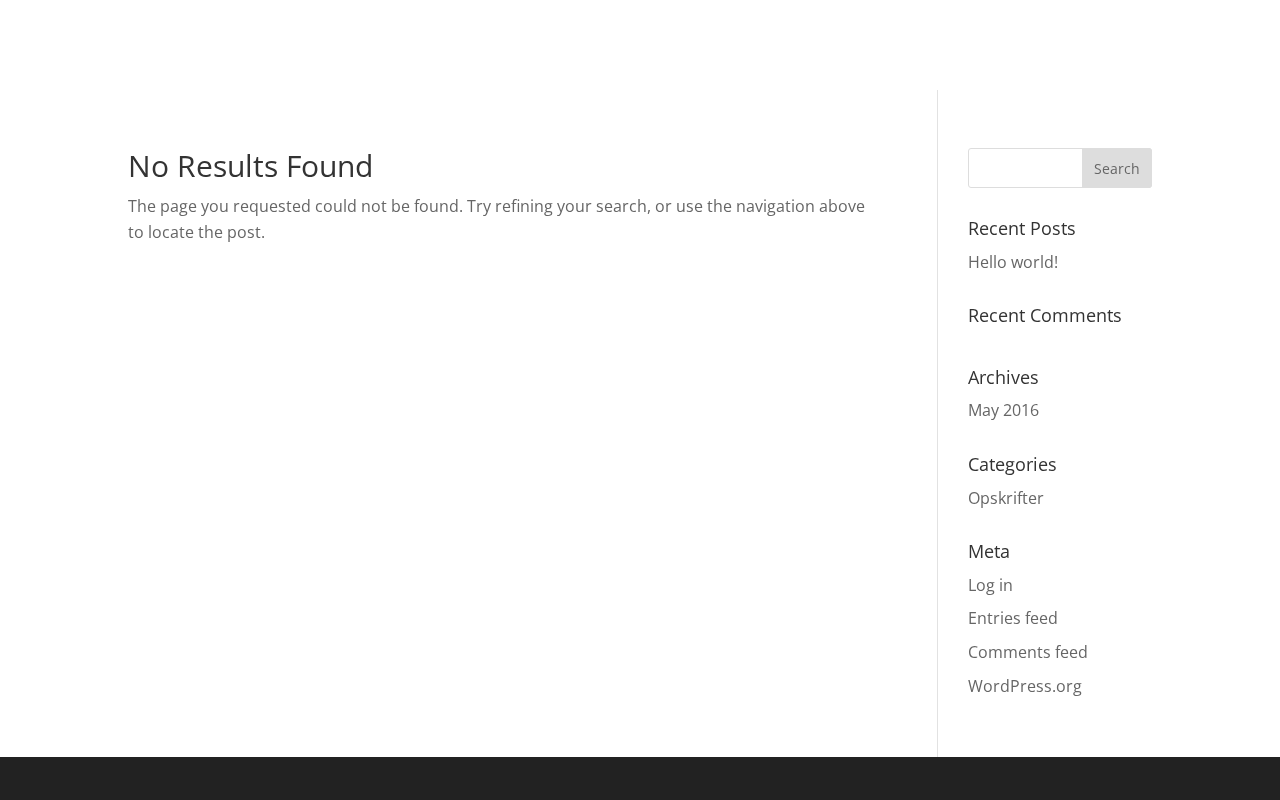
Task: Go to the Log in page
Action: pyautogui.click(x=990, y=585)
